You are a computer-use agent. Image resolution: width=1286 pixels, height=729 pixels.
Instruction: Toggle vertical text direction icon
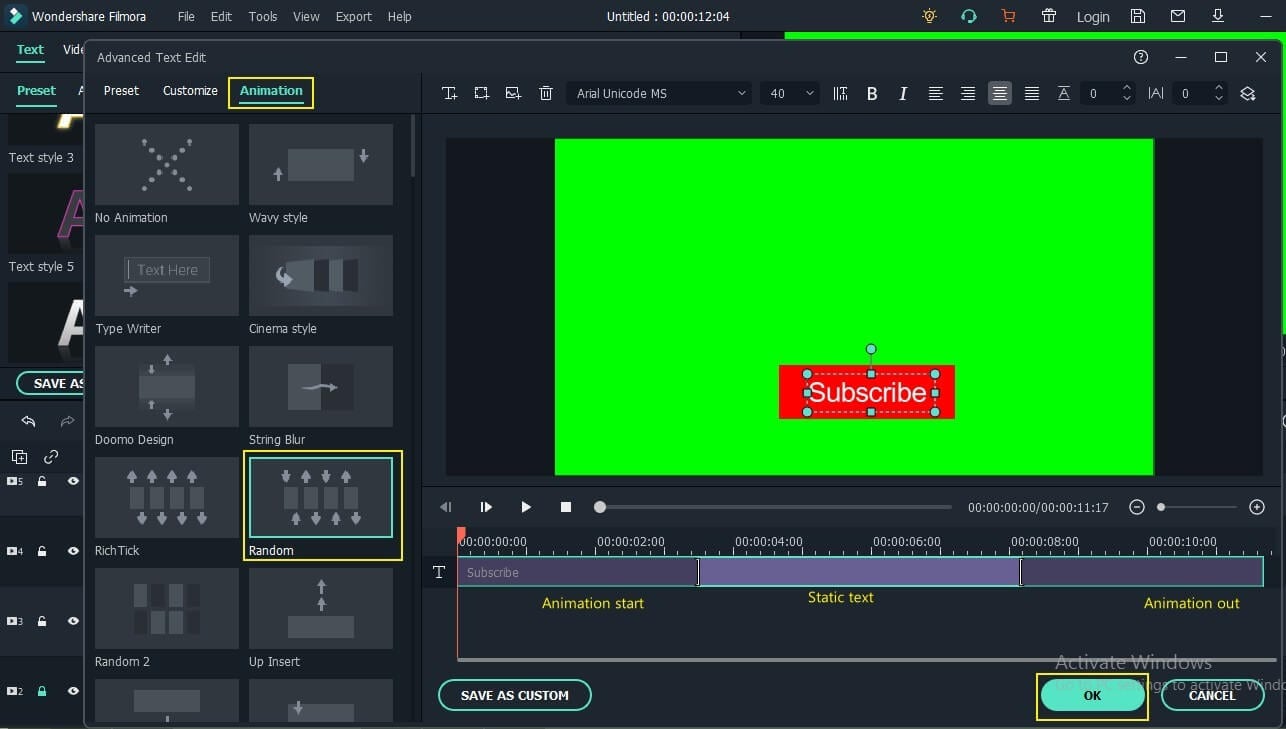[840, 93]
